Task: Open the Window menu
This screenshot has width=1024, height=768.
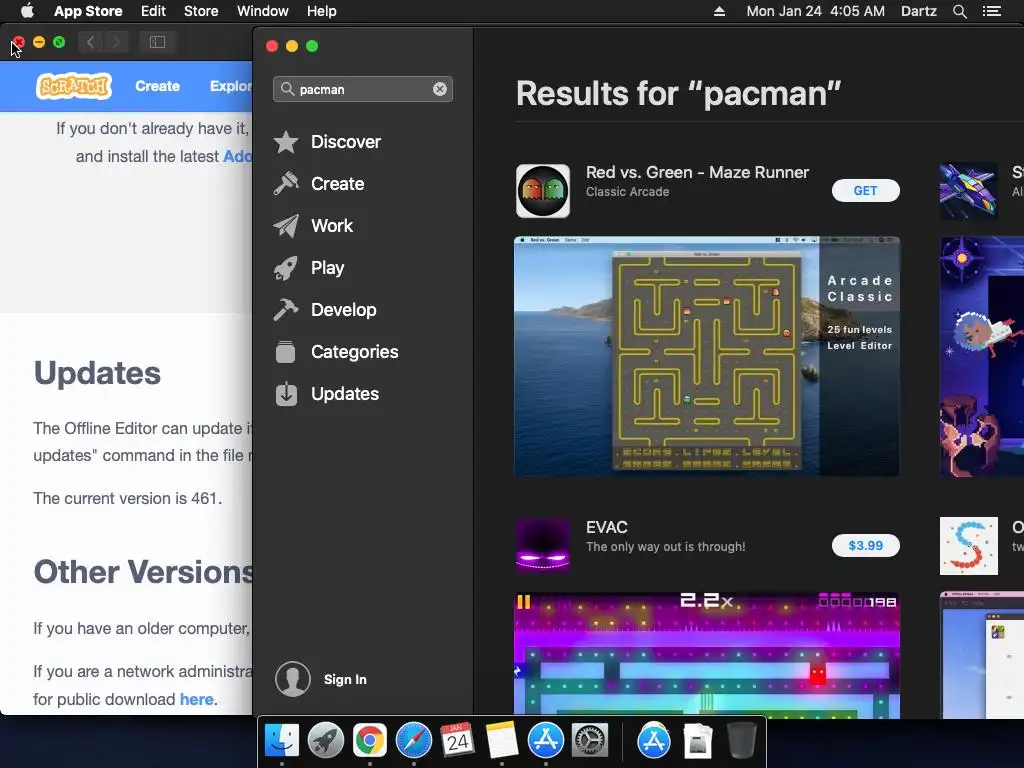Action: click(263, 11)
